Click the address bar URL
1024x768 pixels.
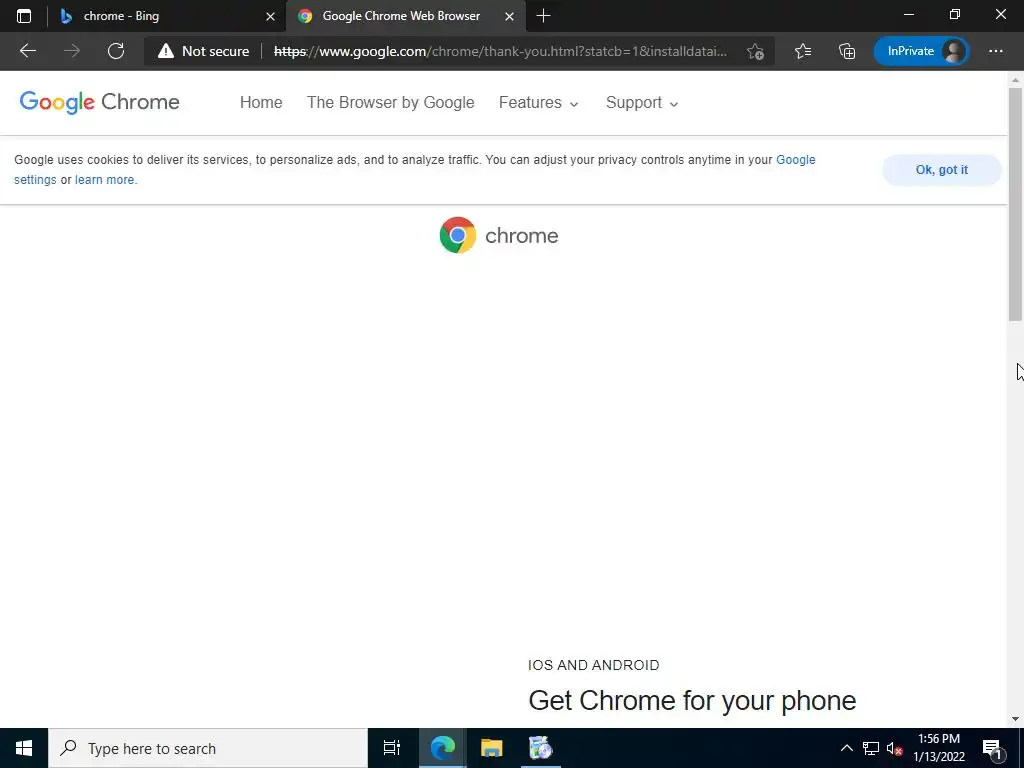(x=500, y=51)
